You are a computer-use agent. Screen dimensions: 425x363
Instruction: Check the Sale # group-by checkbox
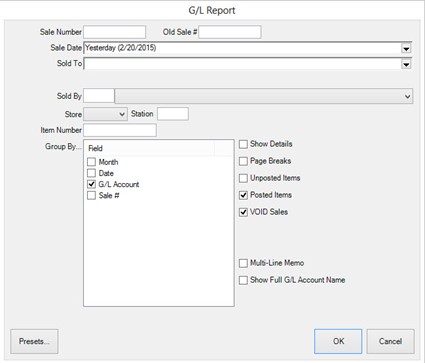(x=91, y=195)
